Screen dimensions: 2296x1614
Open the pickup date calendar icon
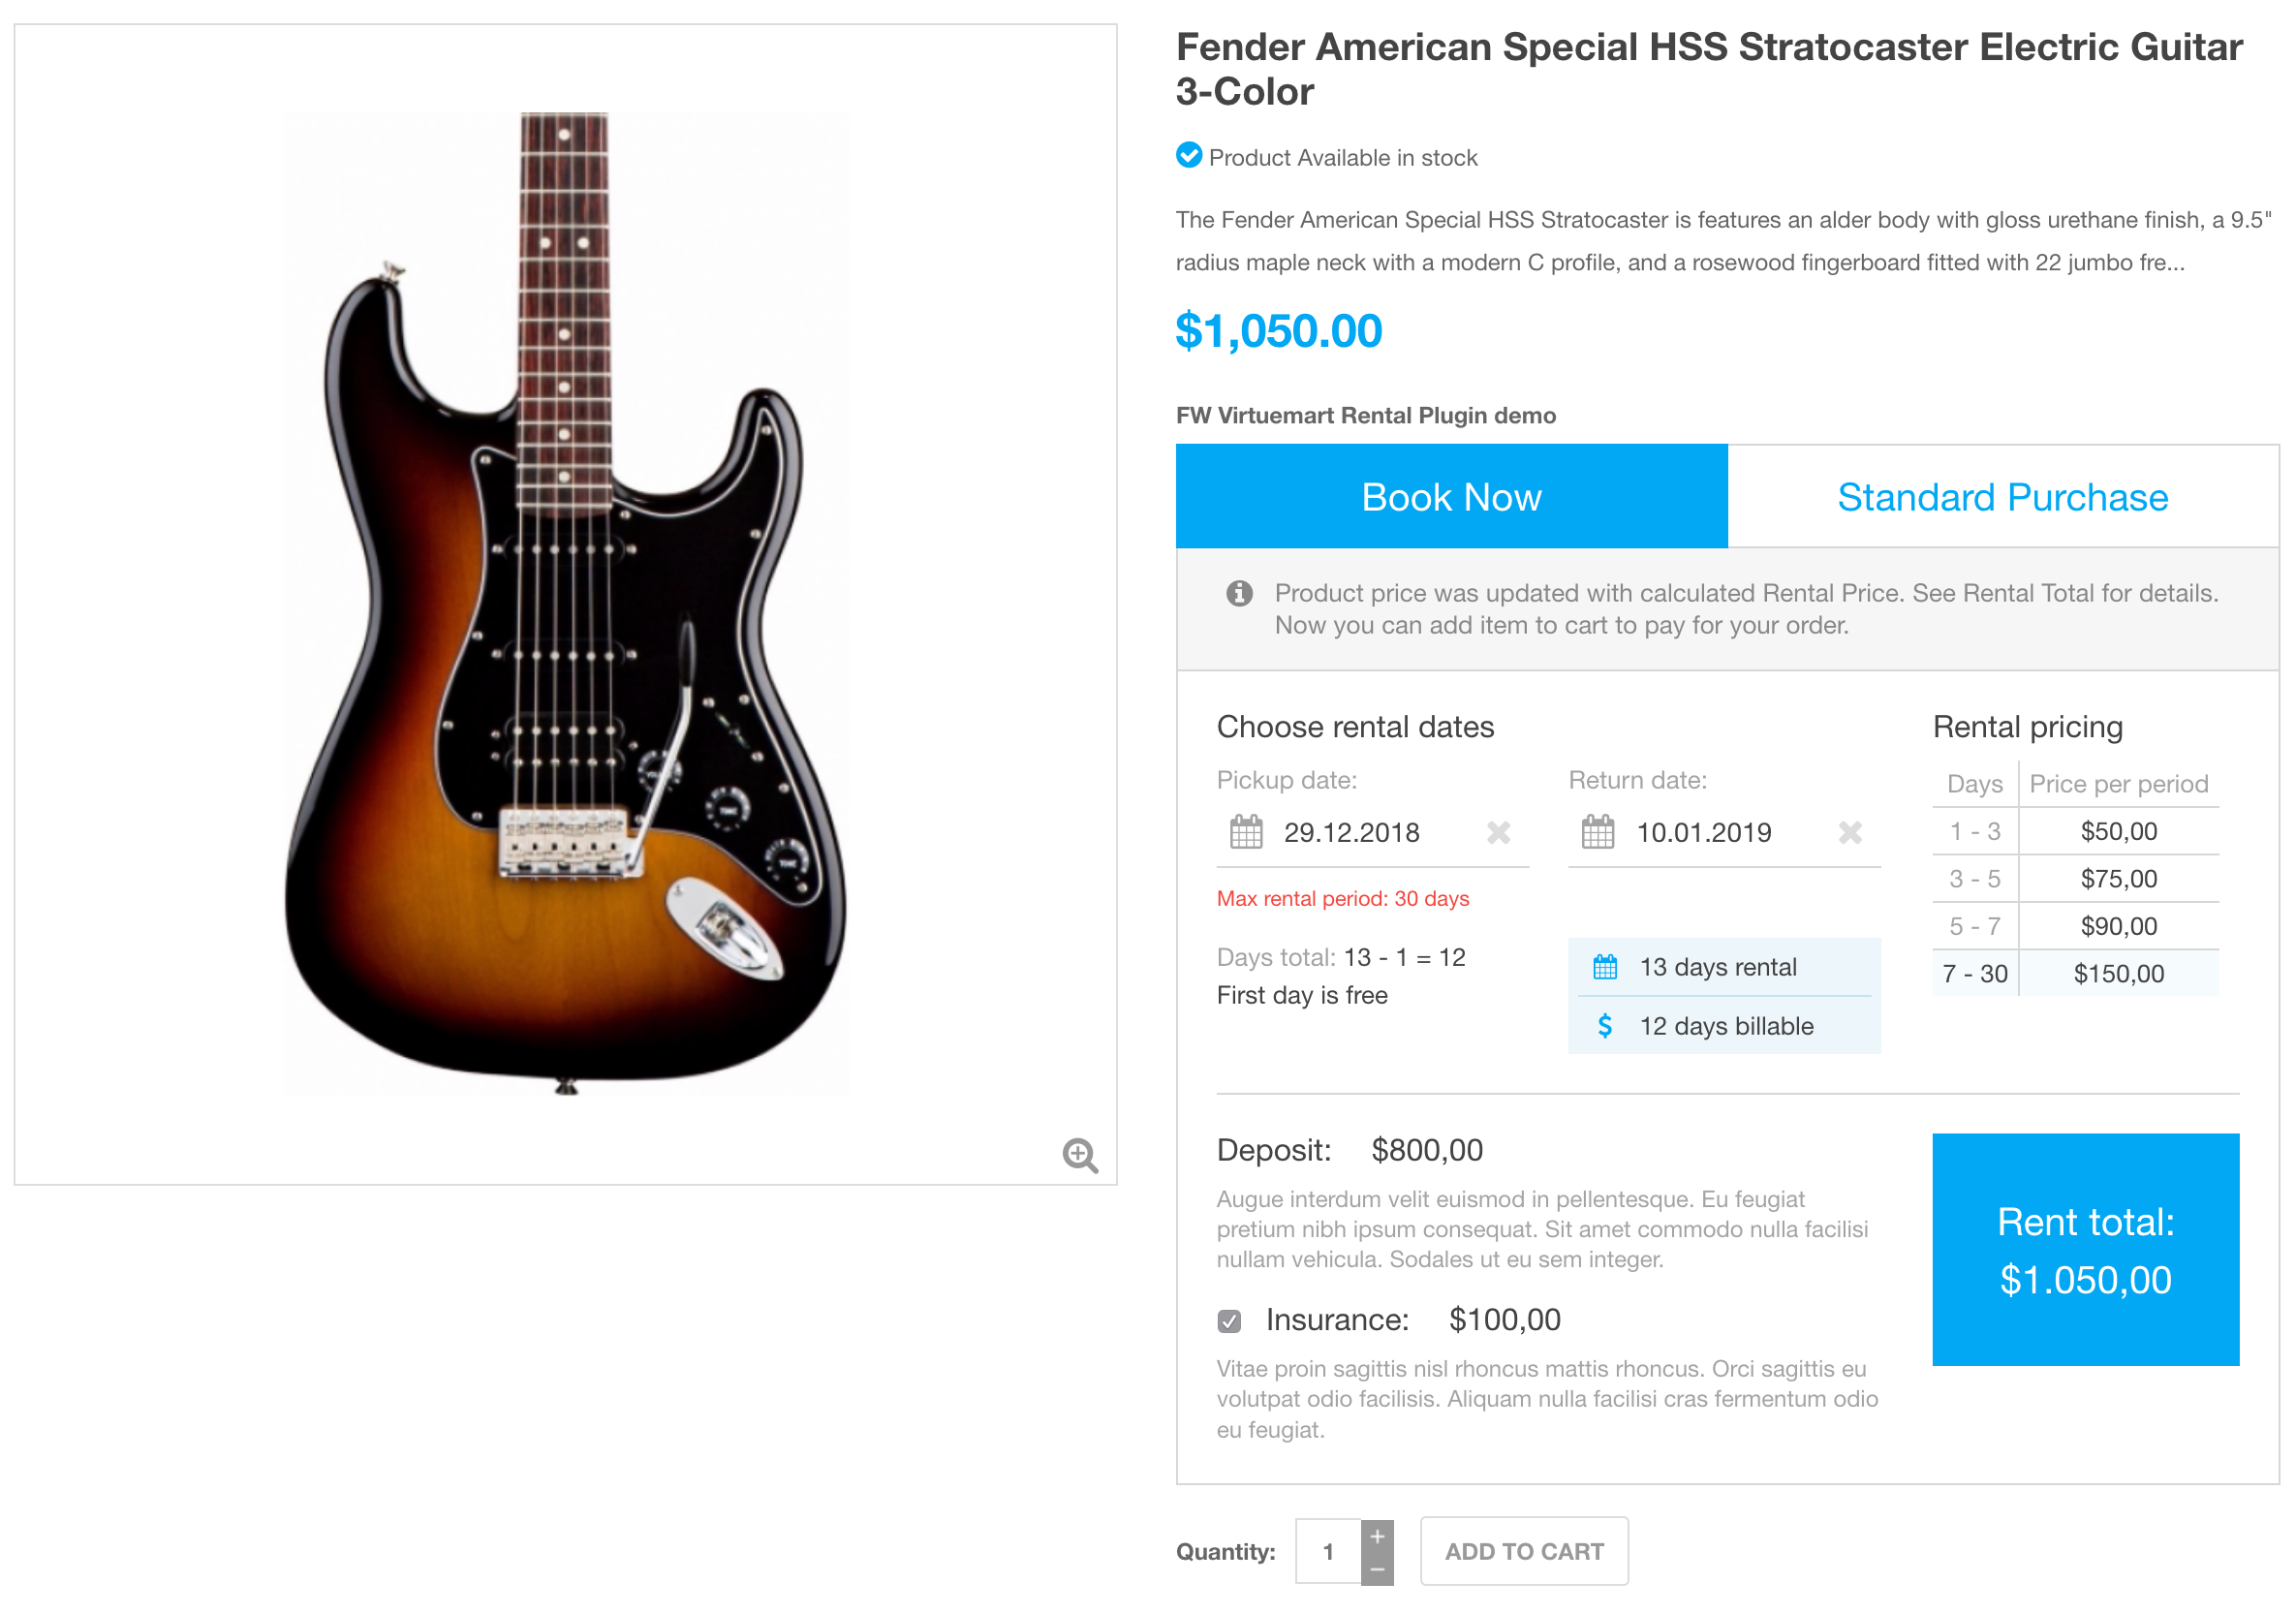click(1246, 832)
